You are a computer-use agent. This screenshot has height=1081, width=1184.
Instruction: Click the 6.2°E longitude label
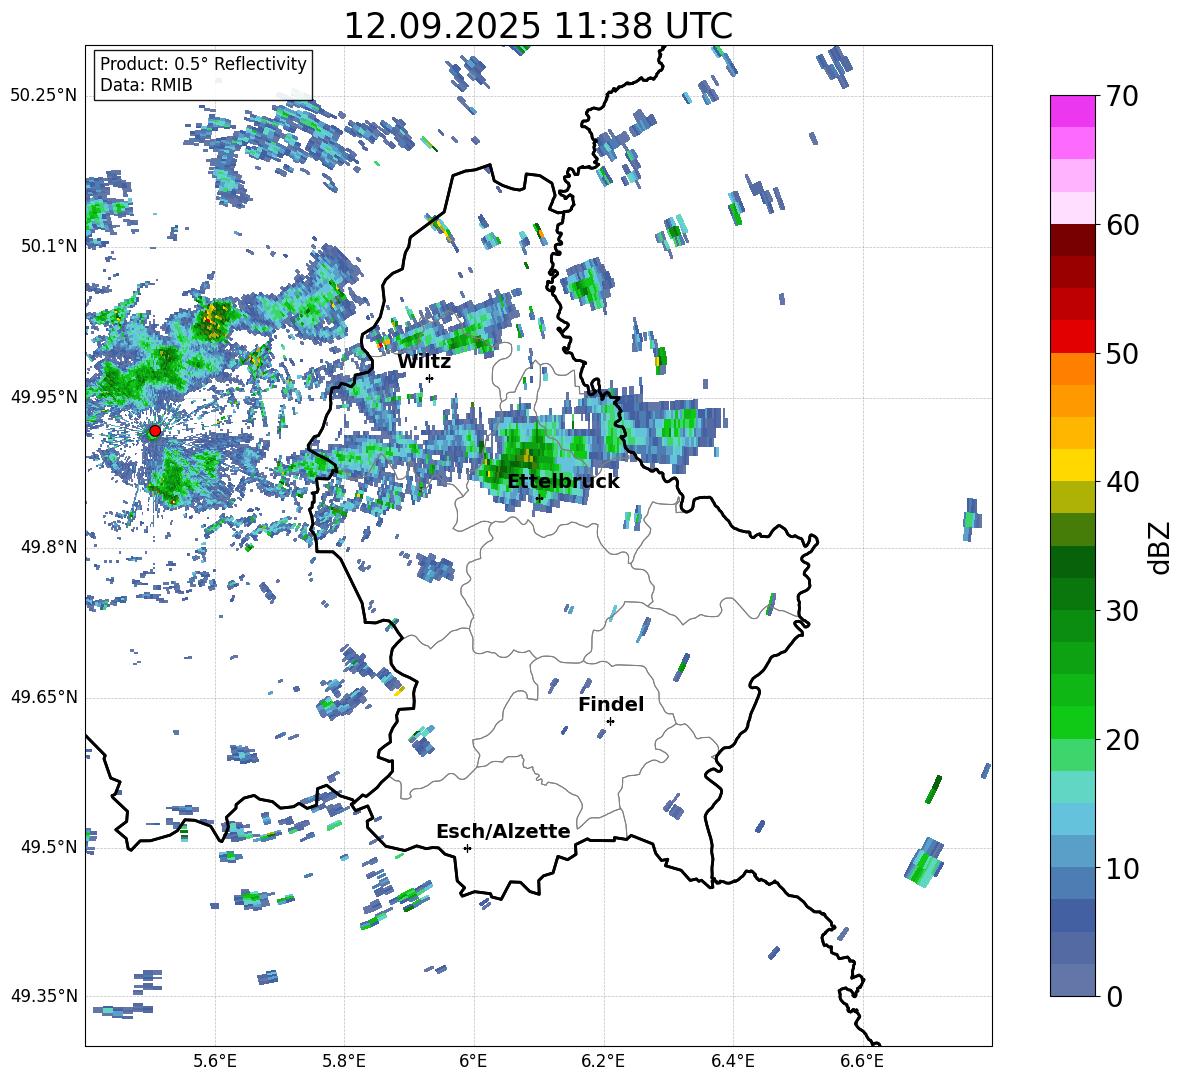point(603,1061)
